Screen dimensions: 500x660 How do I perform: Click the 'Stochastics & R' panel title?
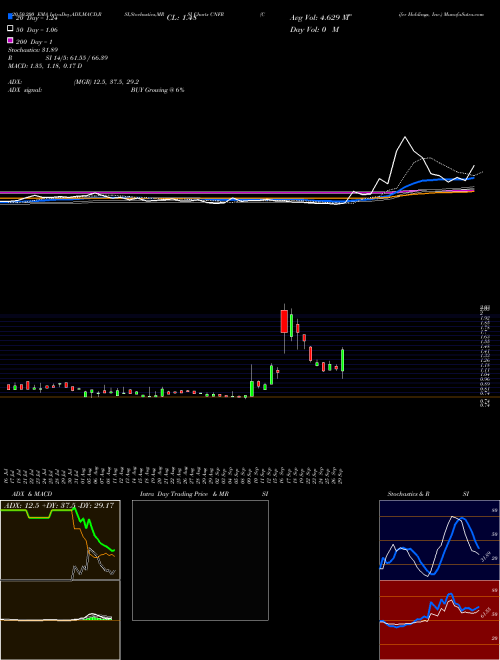[408, 494]
